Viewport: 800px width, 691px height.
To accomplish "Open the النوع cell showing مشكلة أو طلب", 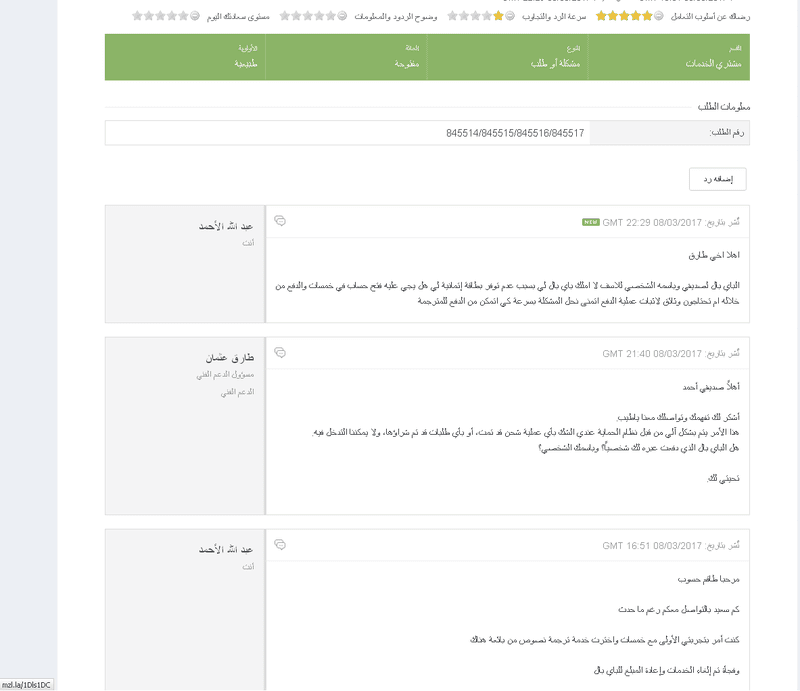I will click(x=508, y=57).
